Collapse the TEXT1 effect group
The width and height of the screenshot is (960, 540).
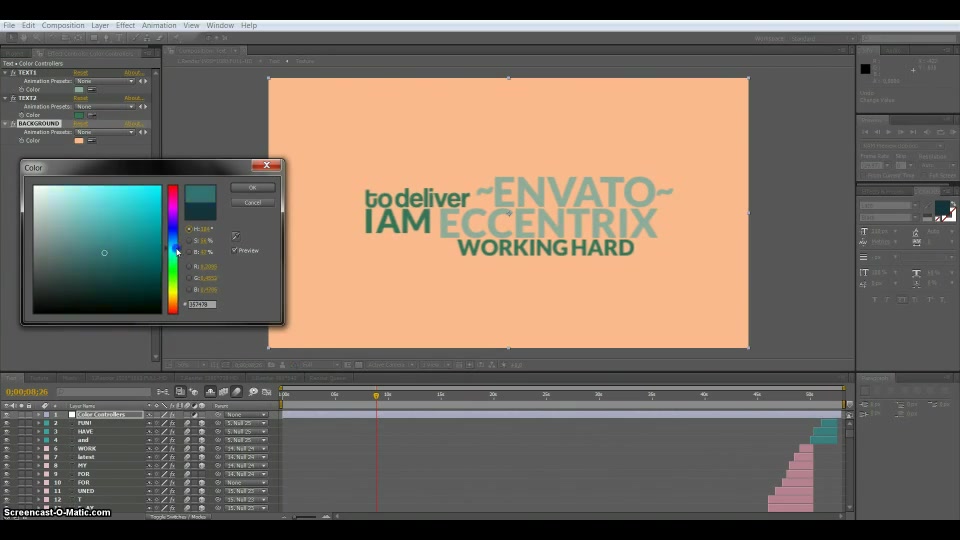coord(6,73)
